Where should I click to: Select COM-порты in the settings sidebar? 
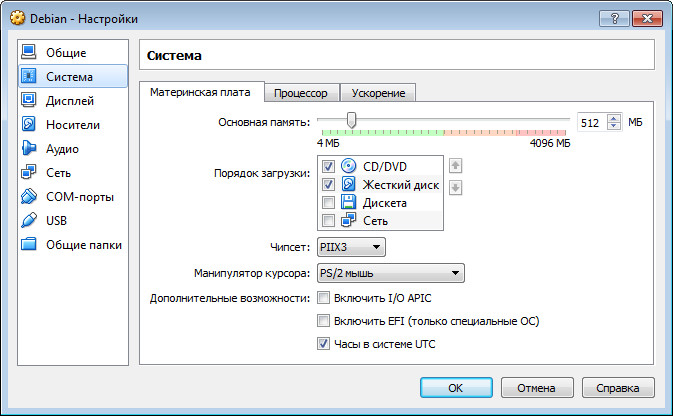[x=73, y=197]
